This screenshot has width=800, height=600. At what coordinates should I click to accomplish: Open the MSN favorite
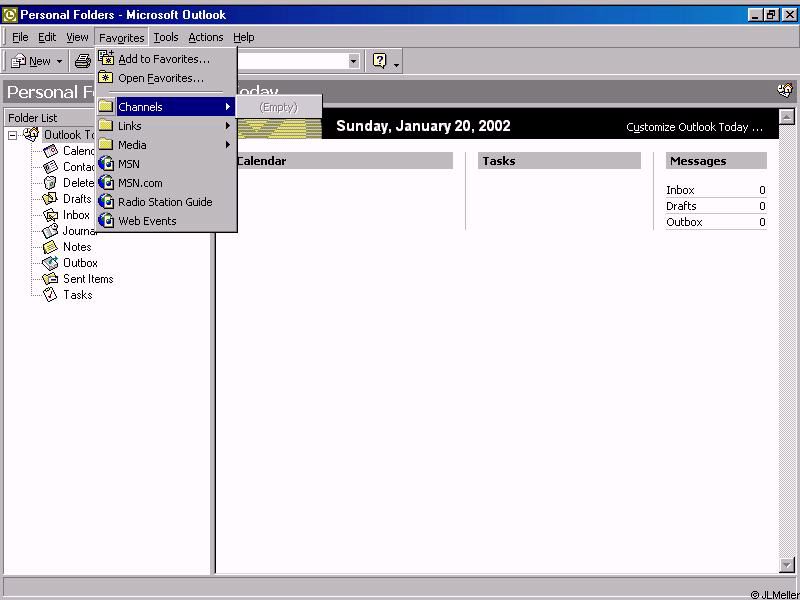pyautogui.click(x=166, y=164)
